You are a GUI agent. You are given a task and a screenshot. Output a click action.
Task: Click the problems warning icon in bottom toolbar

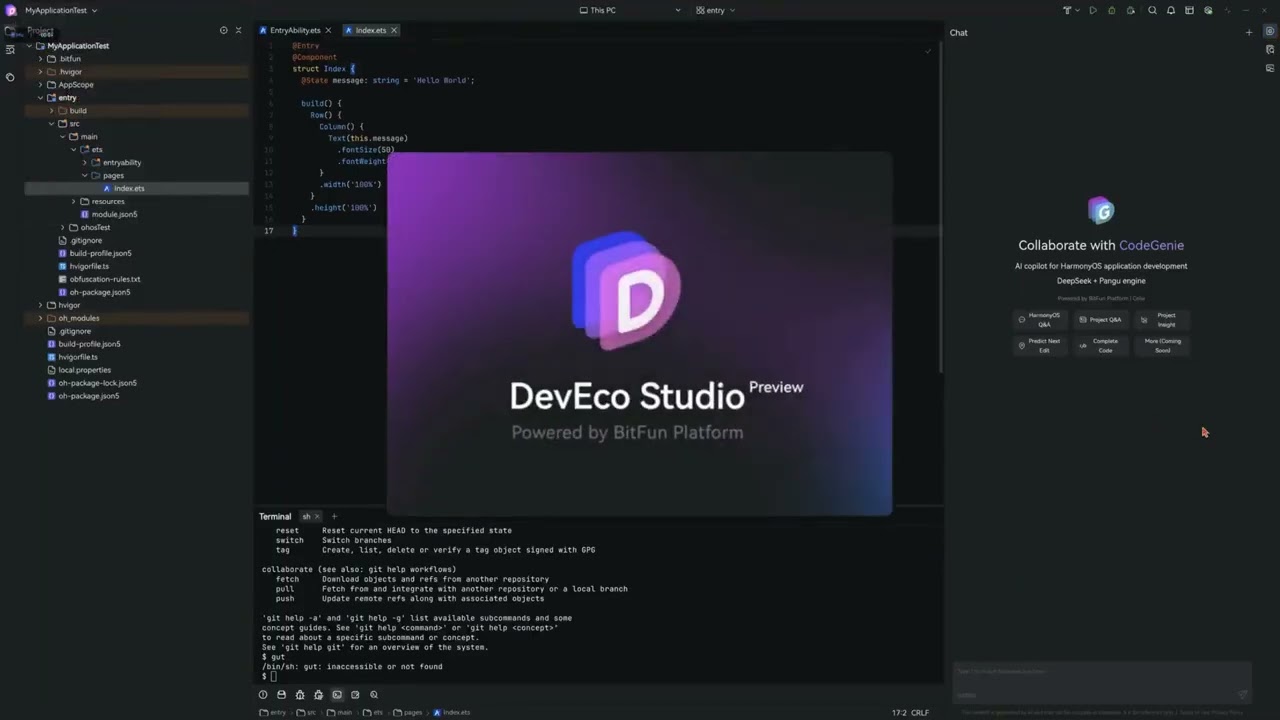point(263,694)
